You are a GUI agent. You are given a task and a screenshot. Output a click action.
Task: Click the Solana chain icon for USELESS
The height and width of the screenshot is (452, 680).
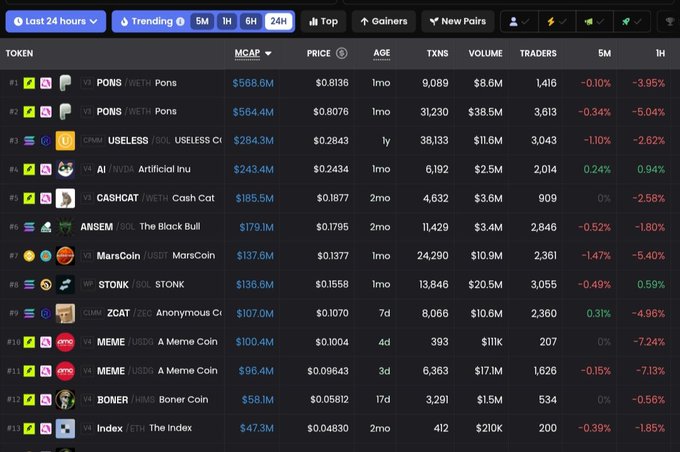29,141
